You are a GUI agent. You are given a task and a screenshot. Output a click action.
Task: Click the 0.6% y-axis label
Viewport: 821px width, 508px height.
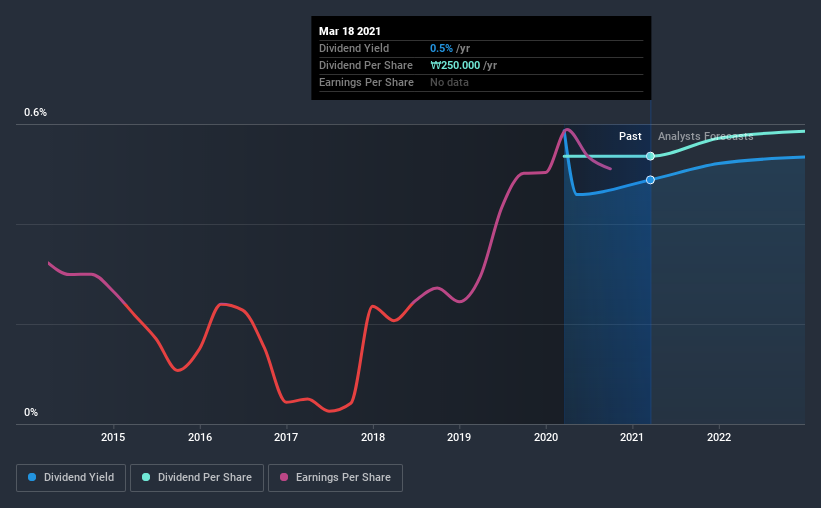35,112
